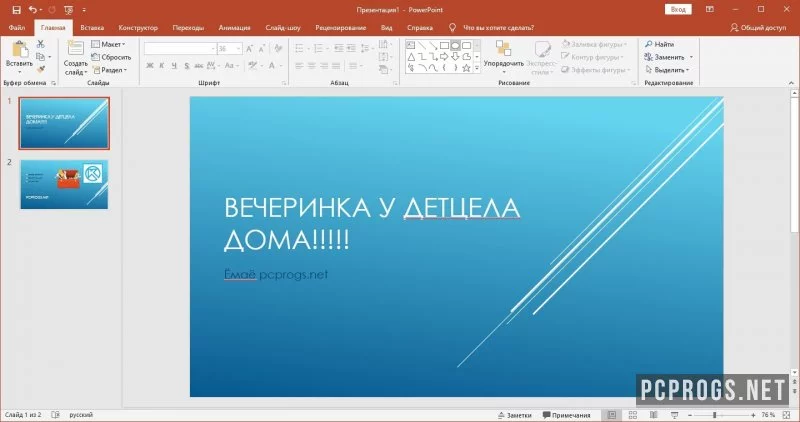Click the Найти find button
The height and width of the screenshot is (422, 800).
[659, 44]
